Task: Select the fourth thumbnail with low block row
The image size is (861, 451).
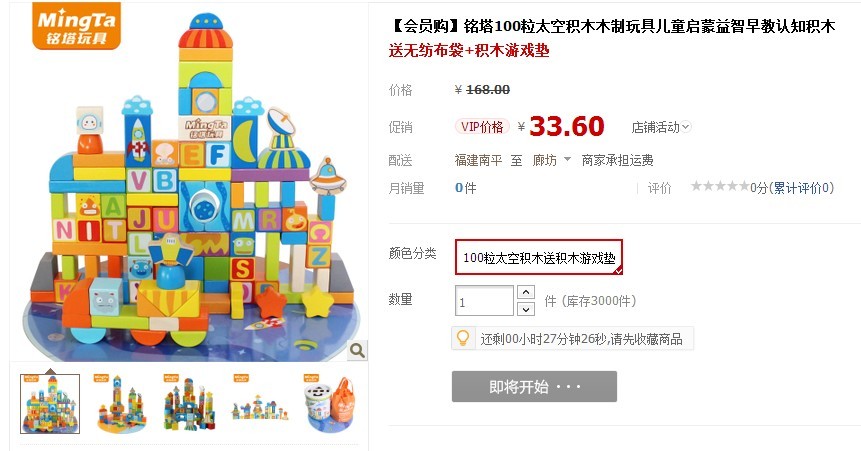Action: tap(260, 404)
